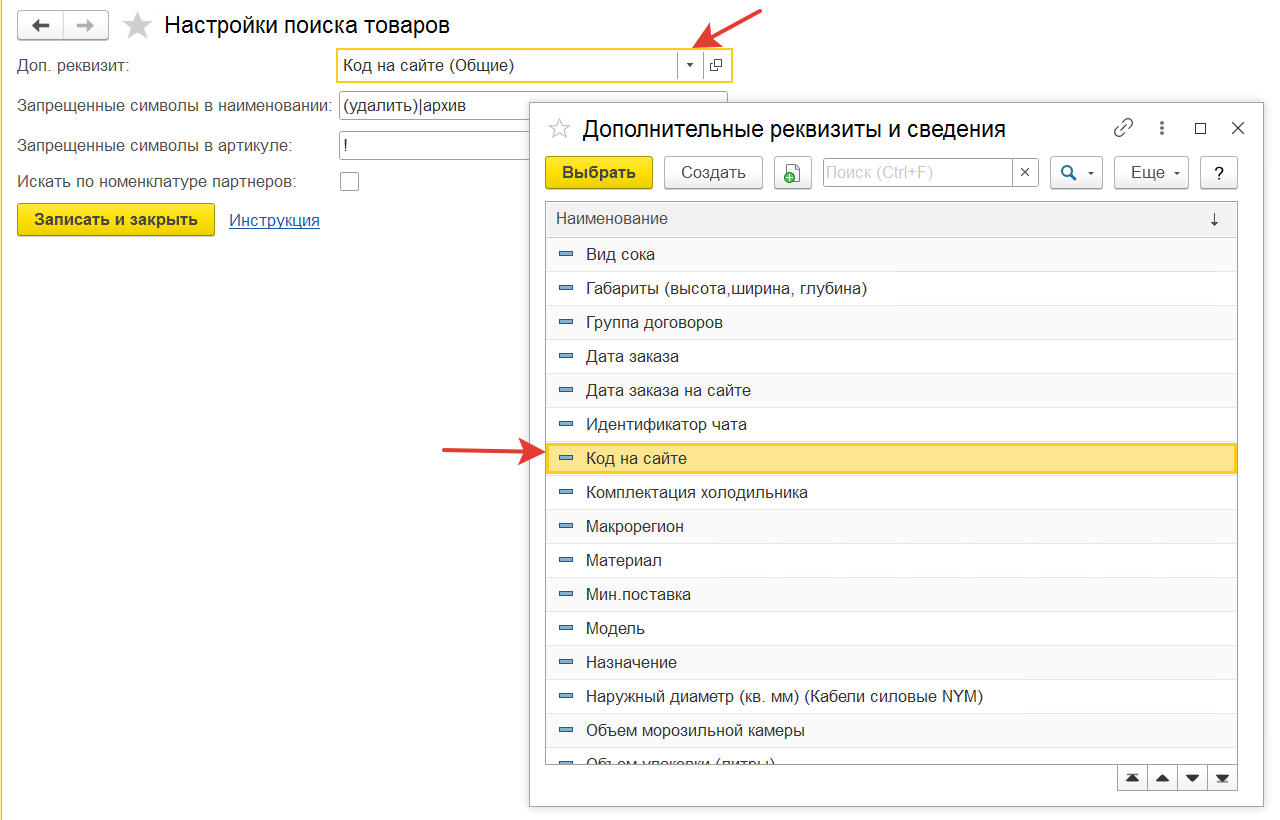Select the Дата заказа на сайте row
The image size is (1280, 820).
pyautogui.click(x=891, y=390)
